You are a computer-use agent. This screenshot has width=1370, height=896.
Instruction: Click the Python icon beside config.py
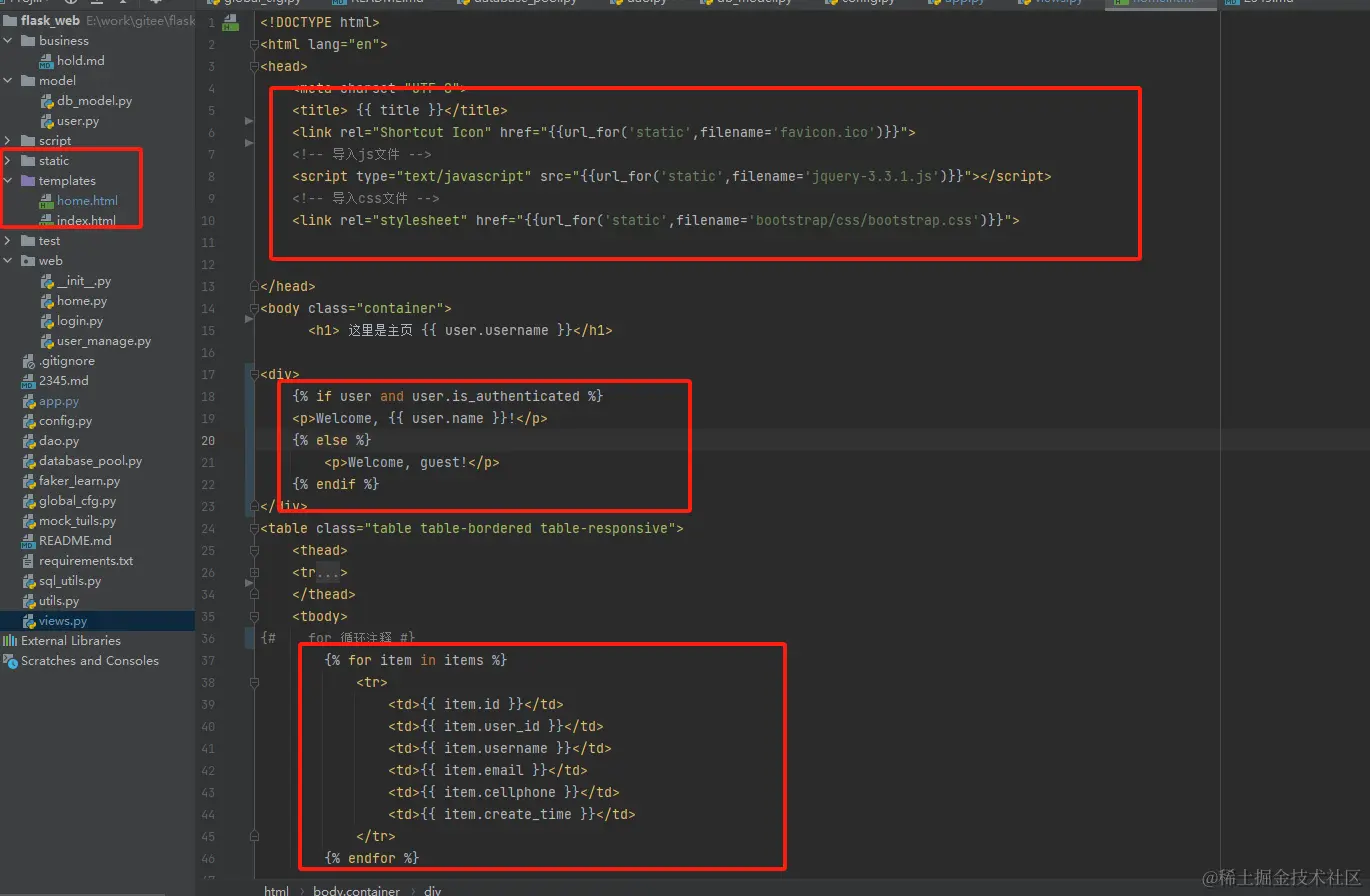click(28, 421)
